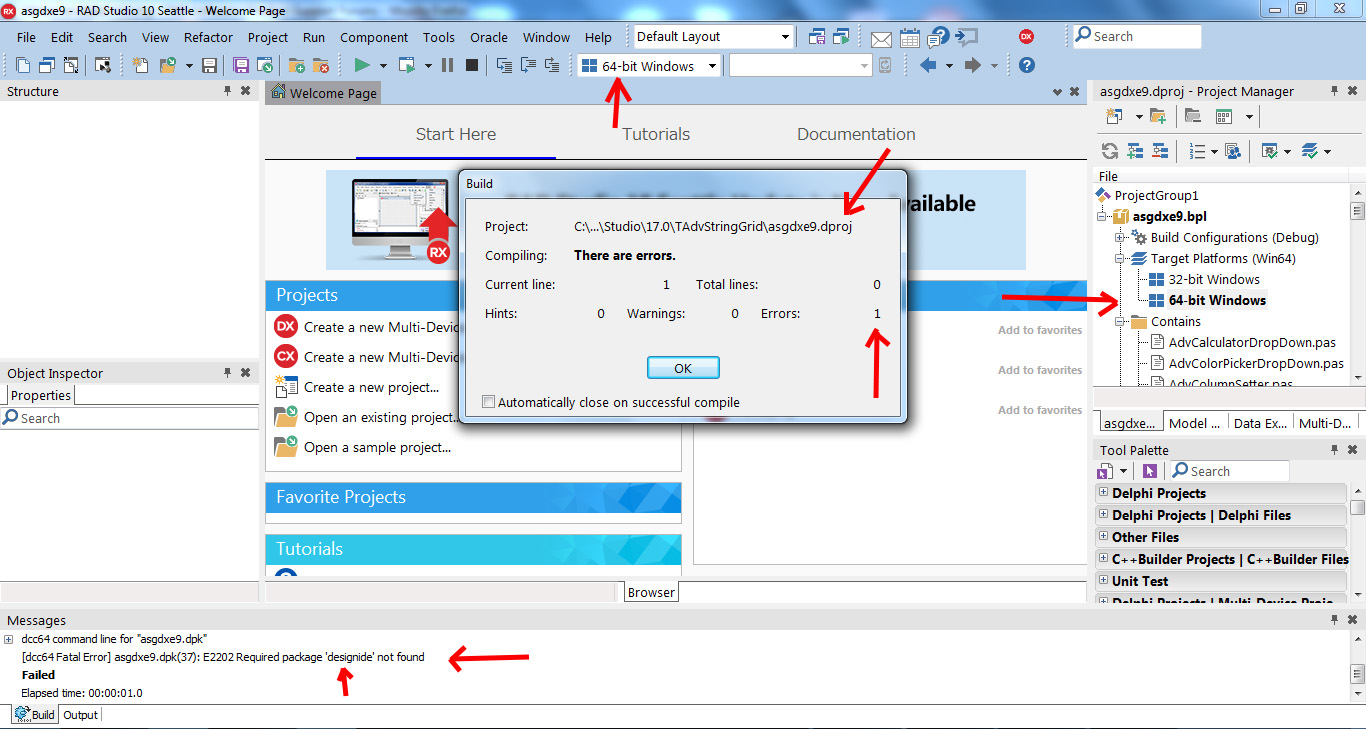Select AdvColorPickerDropDown.pas file
The height and width of the screenshot is (729, 1366).
[x=1256, y=364]
